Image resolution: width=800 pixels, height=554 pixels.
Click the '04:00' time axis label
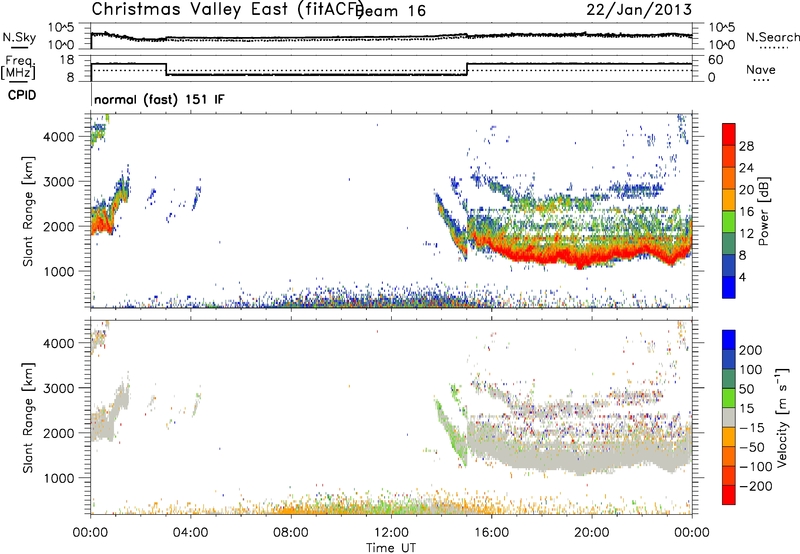tap(191, 533)
